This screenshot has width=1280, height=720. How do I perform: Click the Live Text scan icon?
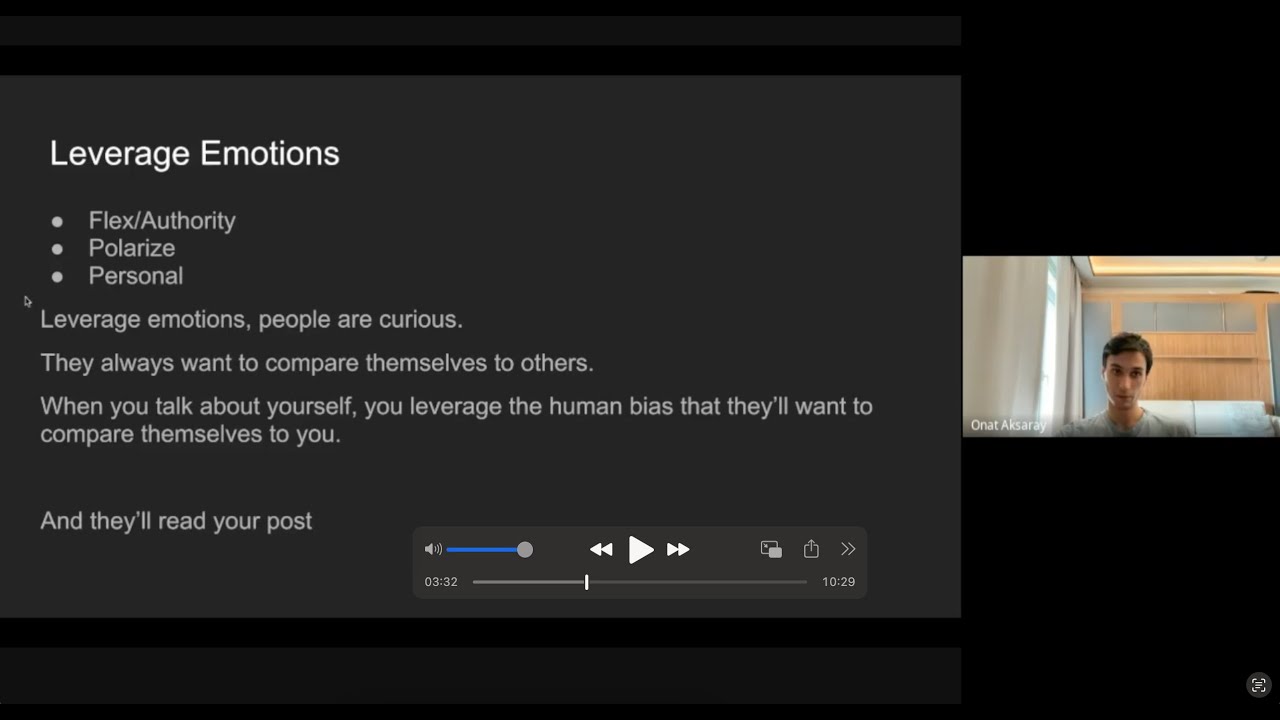1259,685
